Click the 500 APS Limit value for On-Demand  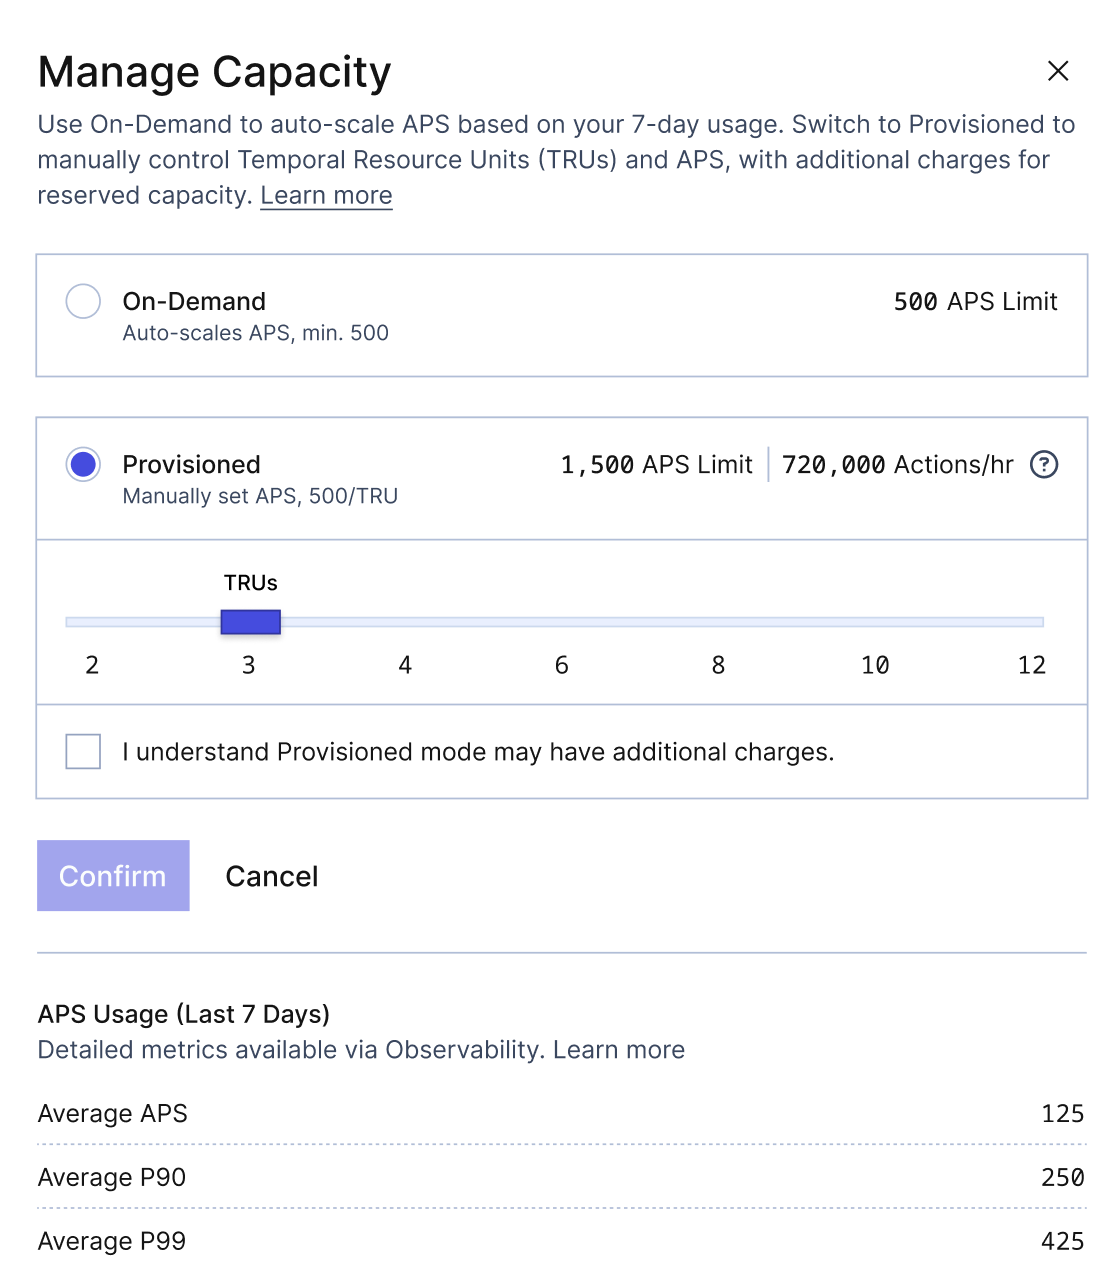coord(975,301)
